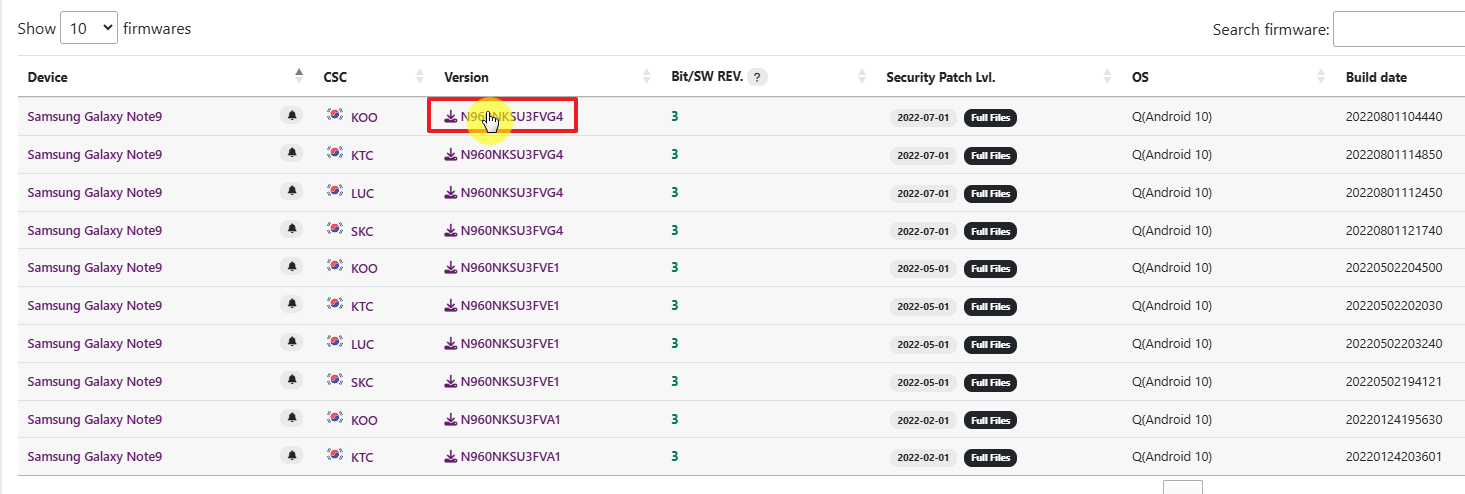Open Samsung Galaxy Note9 in the build 20220801121740 row
Image resolution: width=1465 pixels, height=494 pixels.
coord(95,230)
